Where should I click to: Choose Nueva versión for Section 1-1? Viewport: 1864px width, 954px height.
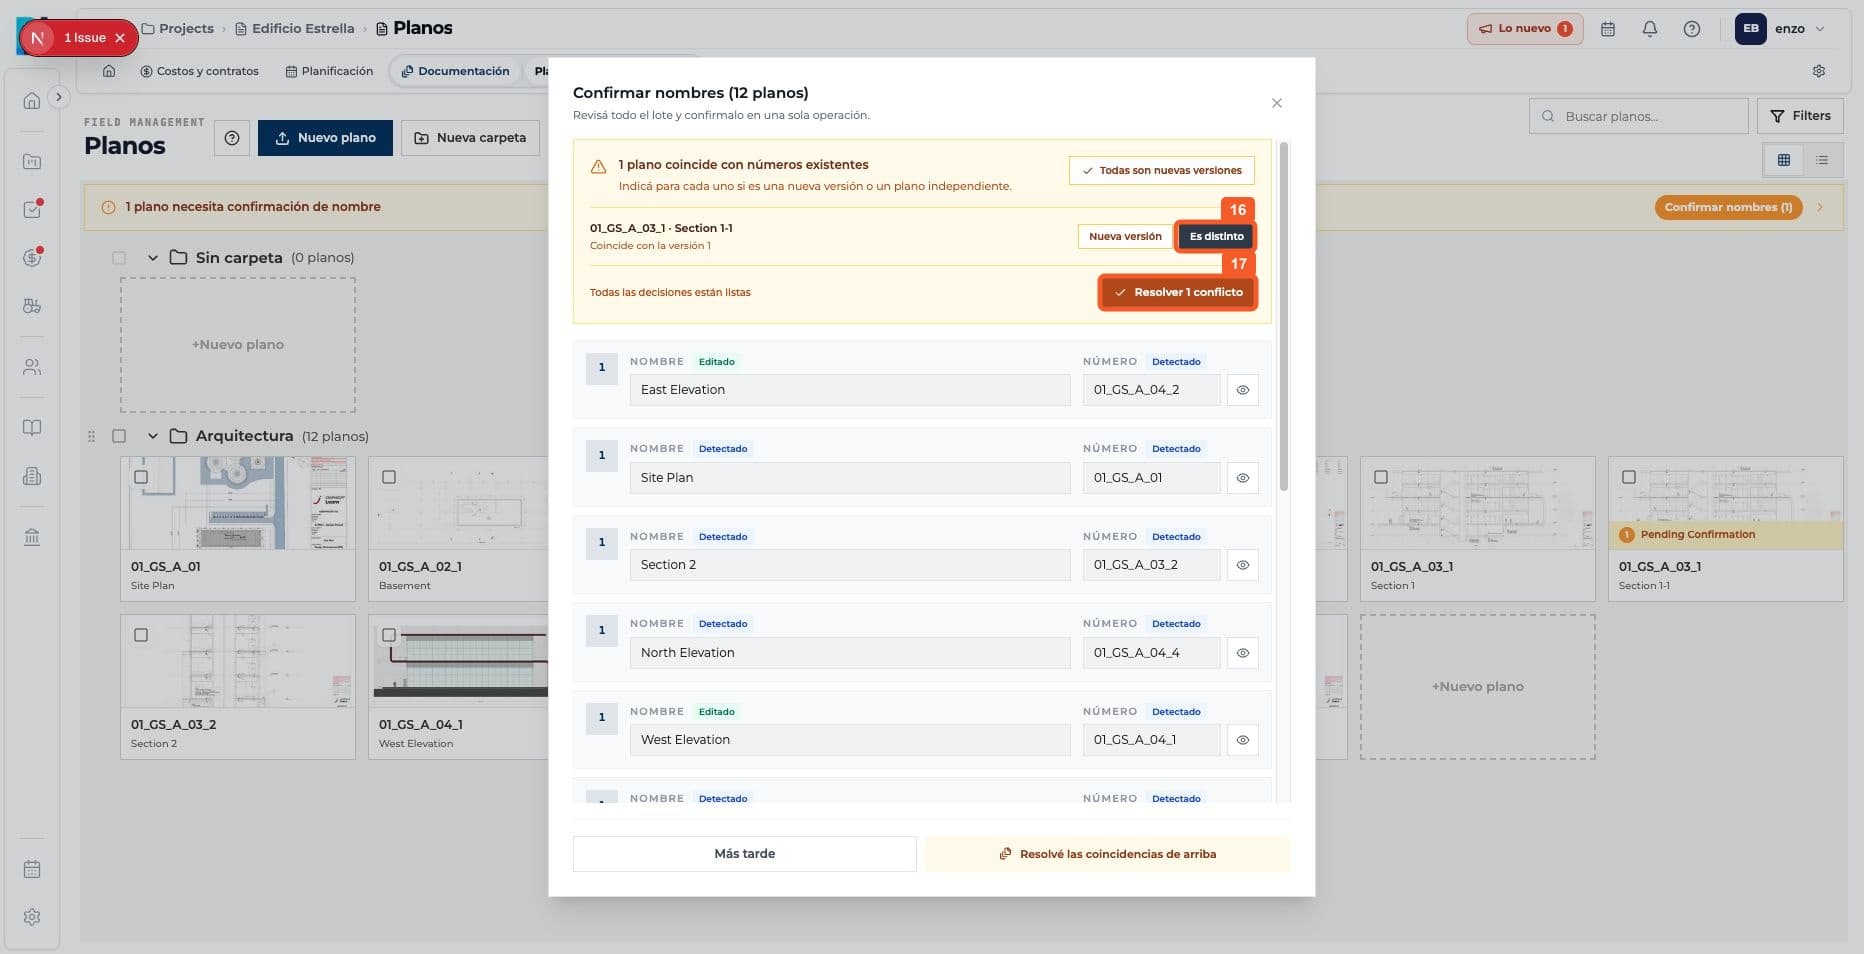(1125, 237)
